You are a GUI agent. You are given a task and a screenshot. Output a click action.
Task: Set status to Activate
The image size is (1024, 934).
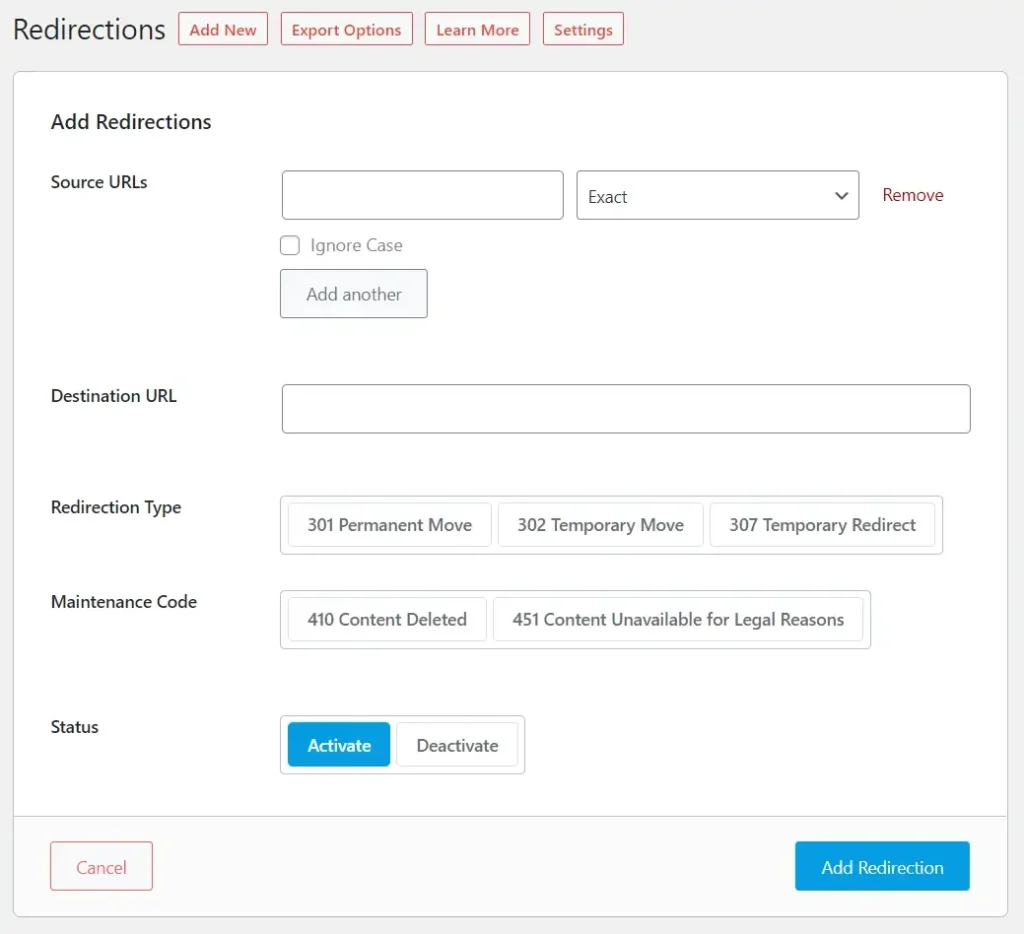(x=339, y=745)
